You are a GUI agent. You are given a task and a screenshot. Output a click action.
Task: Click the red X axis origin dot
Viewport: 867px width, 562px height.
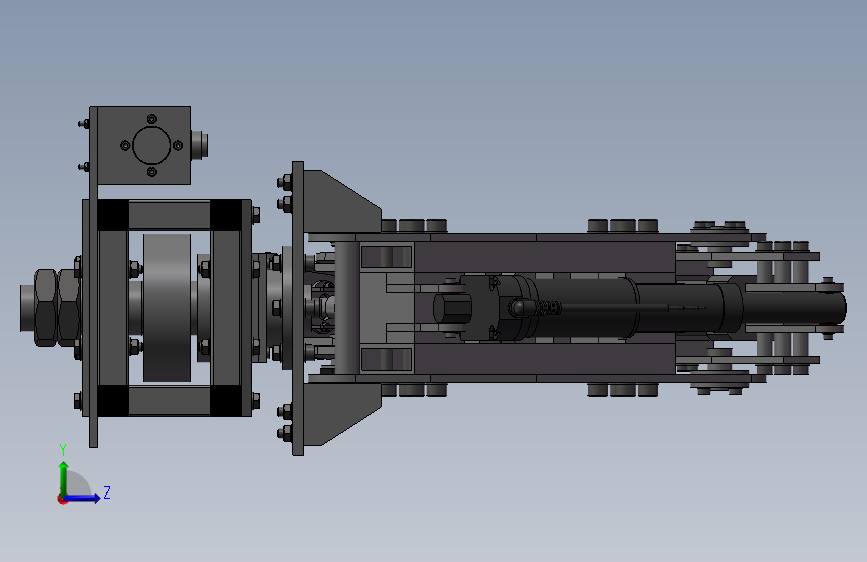pos(62,499)
